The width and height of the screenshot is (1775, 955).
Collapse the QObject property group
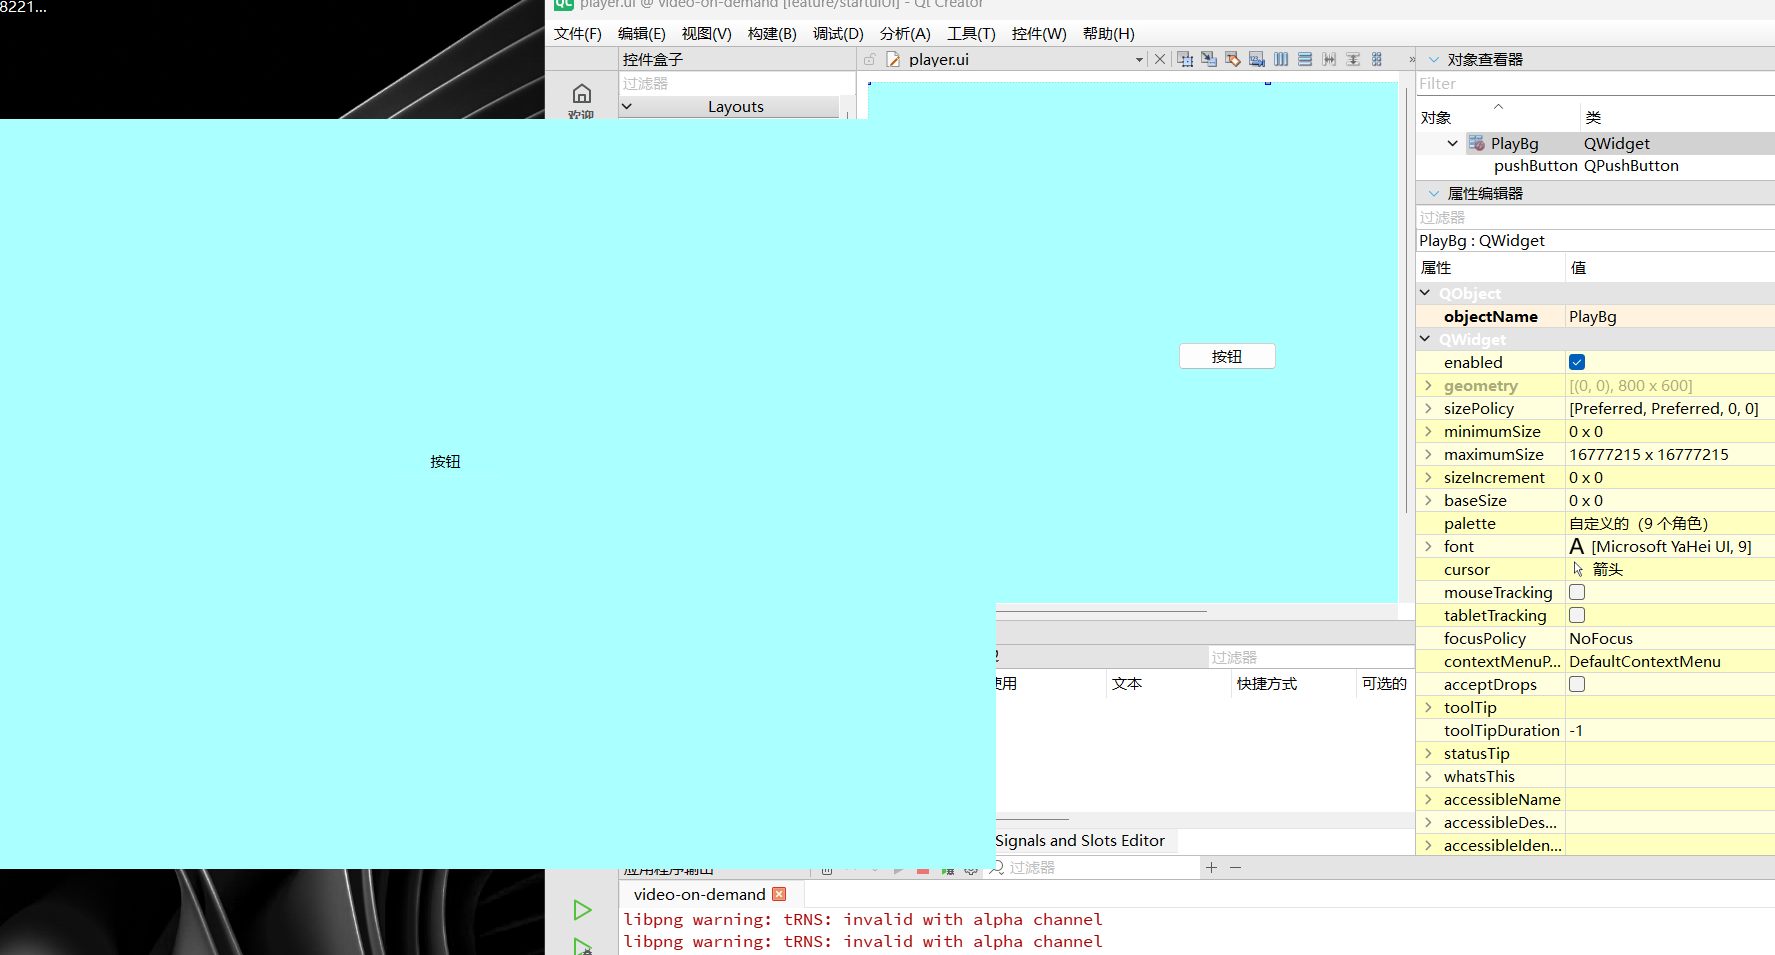coord(1425,293)
